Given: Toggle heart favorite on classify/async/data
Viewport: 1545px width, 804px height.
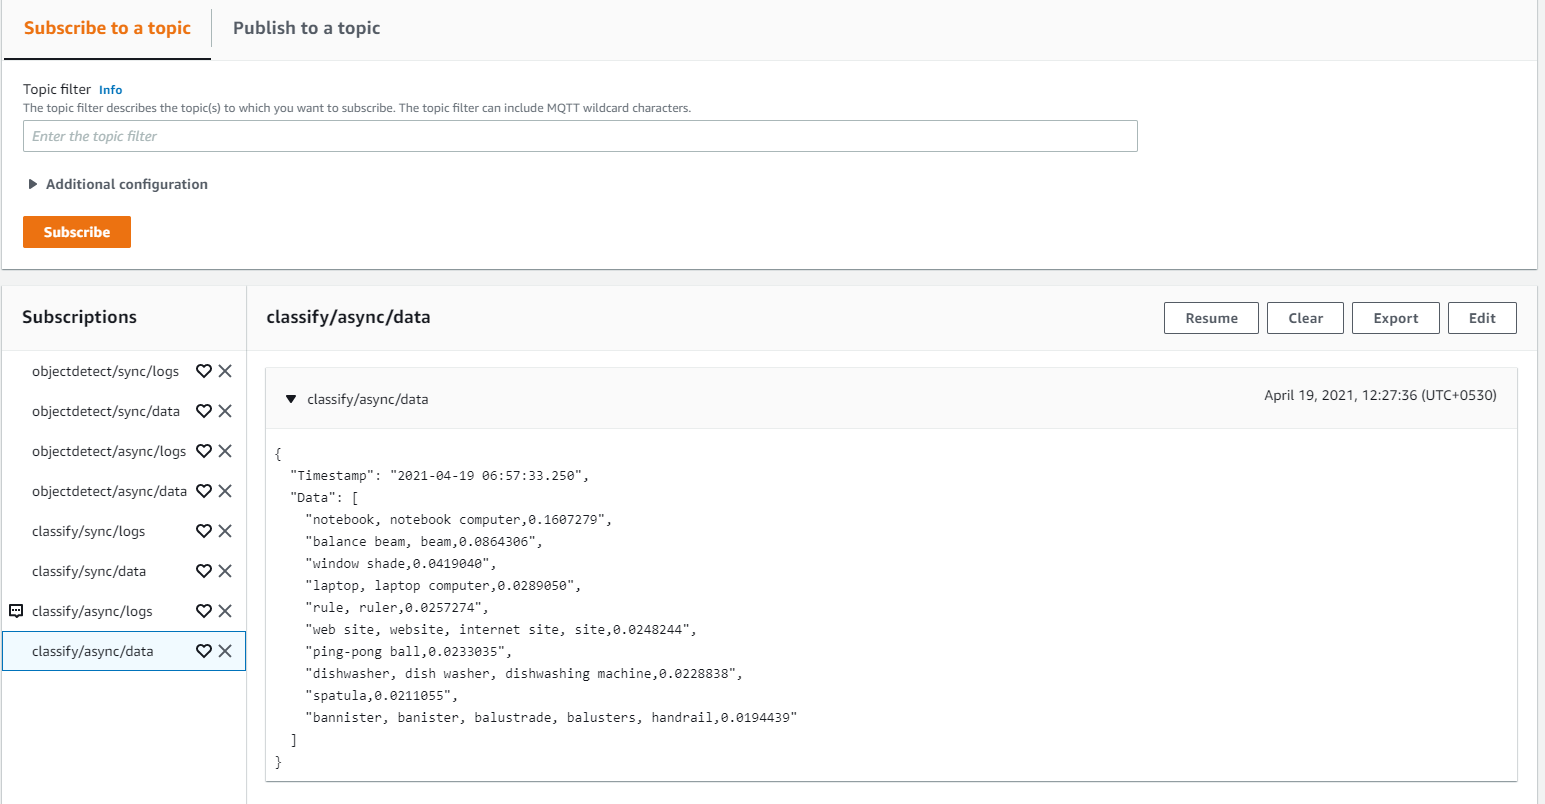Looking at the screenshot, I should [203, 651].
